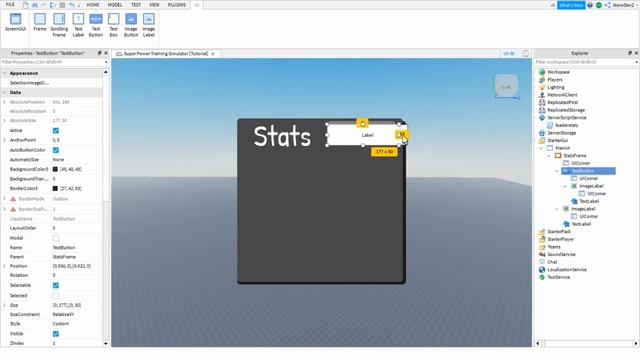The image size is (640, 360).
Task: Open the FILE menu
Action: (x=10, y=4)
